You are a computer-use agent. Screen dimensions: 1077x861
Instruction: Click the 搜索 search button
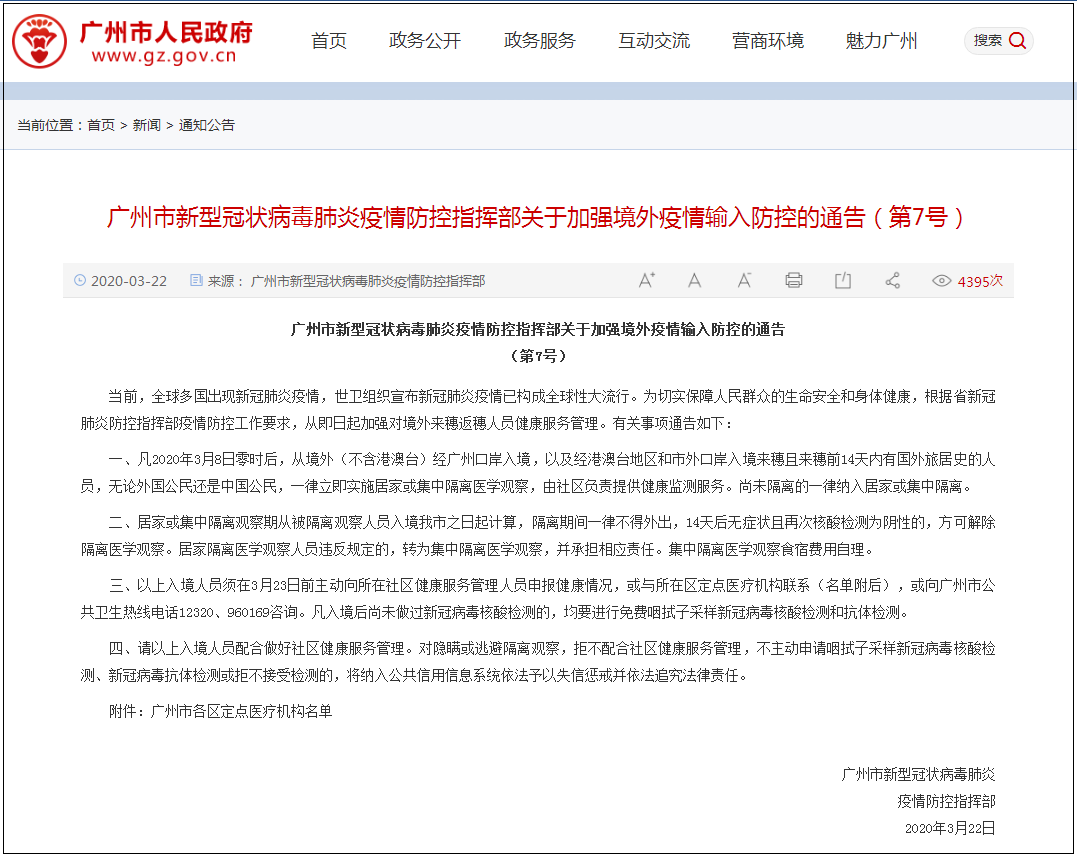pyautogui.click(x=999, y=41)
